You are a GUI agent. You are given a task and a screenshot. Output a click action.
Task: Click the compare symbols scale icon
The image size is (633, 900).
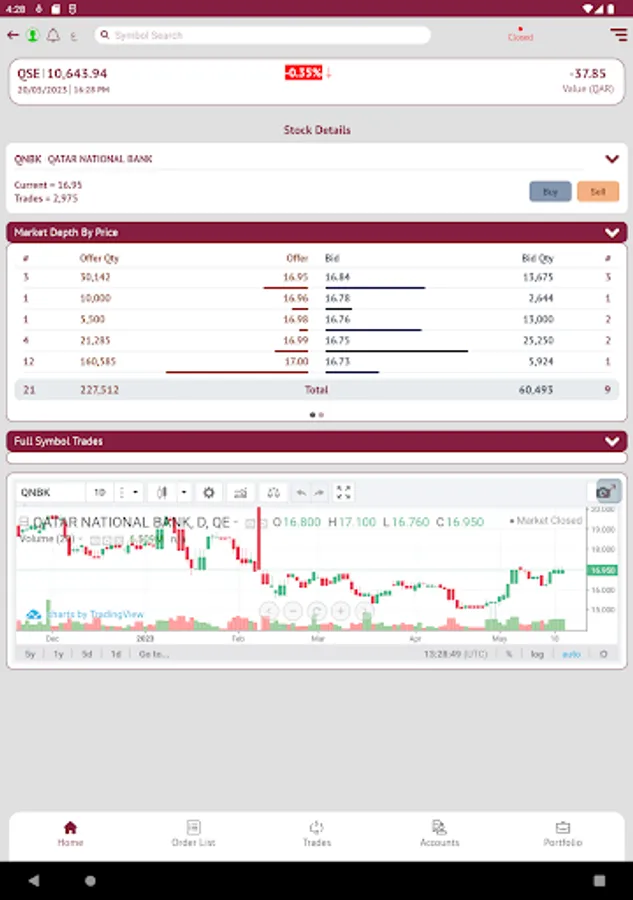click(x=274, y=492)
